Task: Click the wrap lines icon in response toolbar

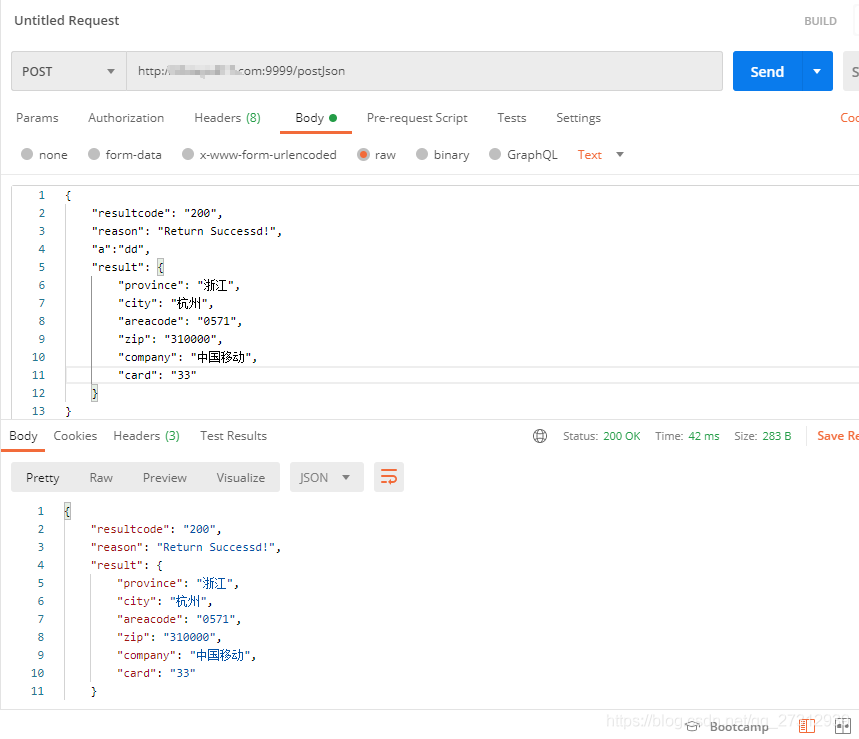Action: coord(389,477)
